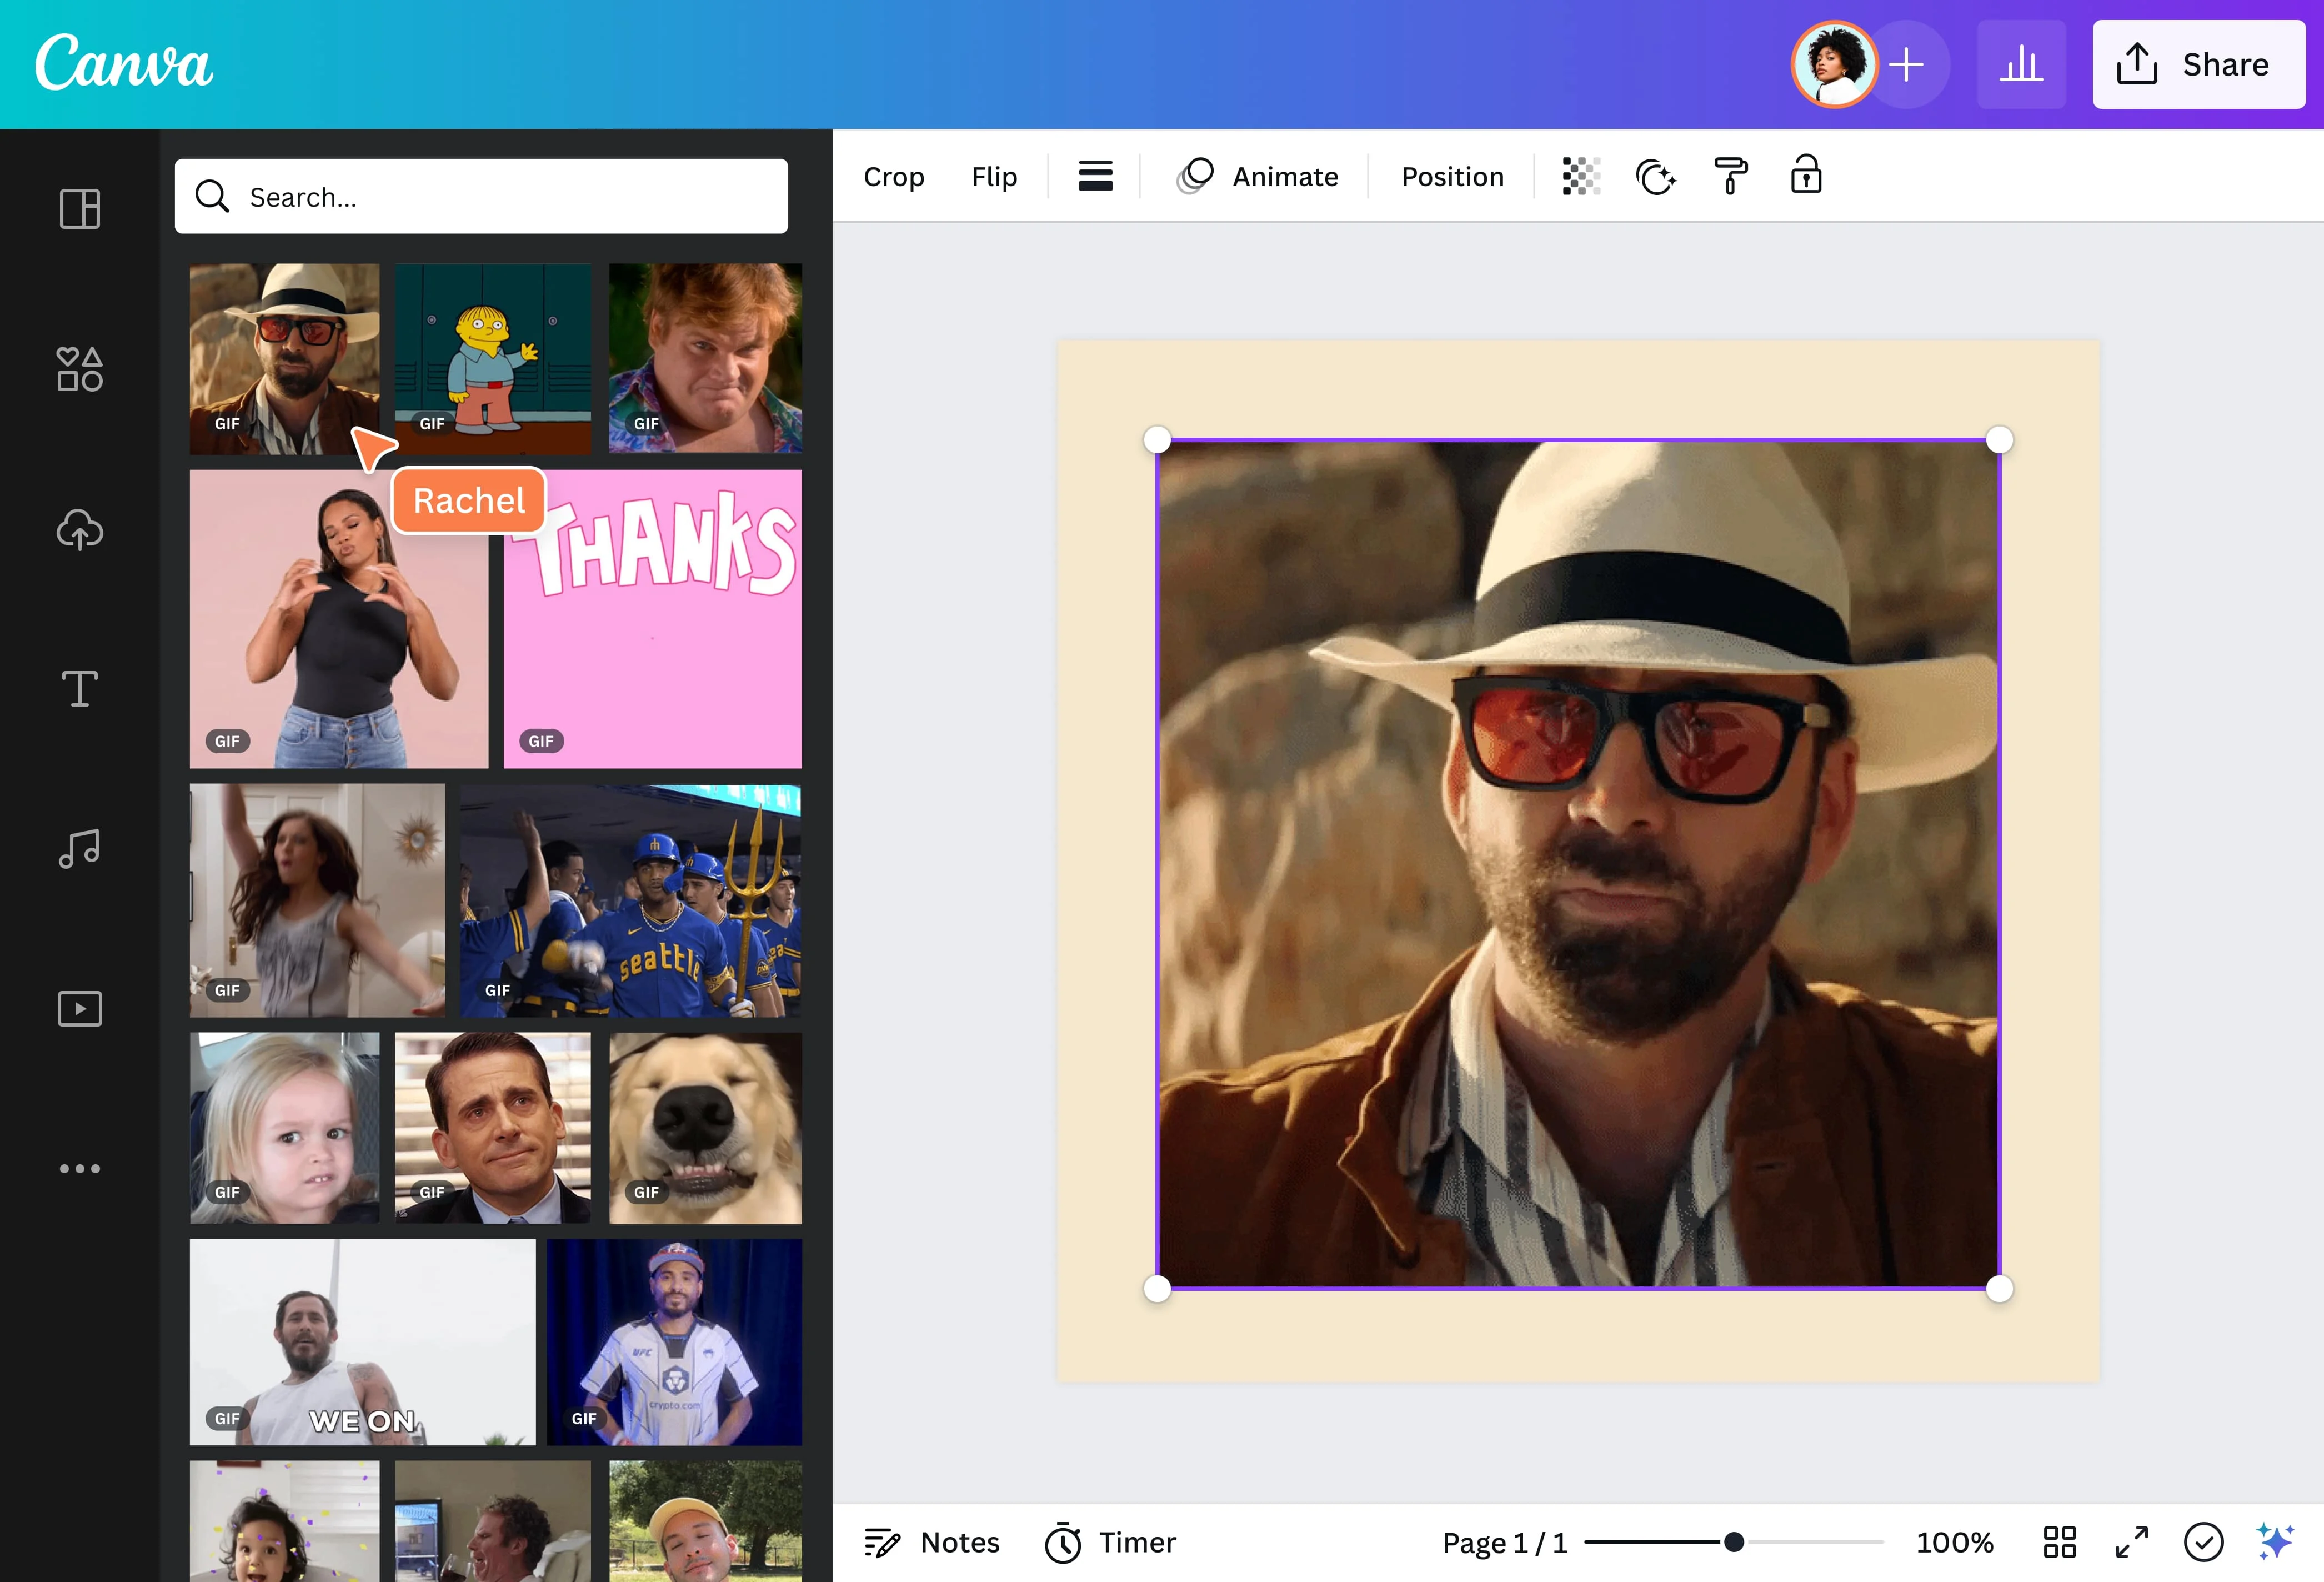Toggle Magic features with the sparkle icon
Image resolution: width=2324 pixels, height=1582 pixels.
[2277, 1542]
